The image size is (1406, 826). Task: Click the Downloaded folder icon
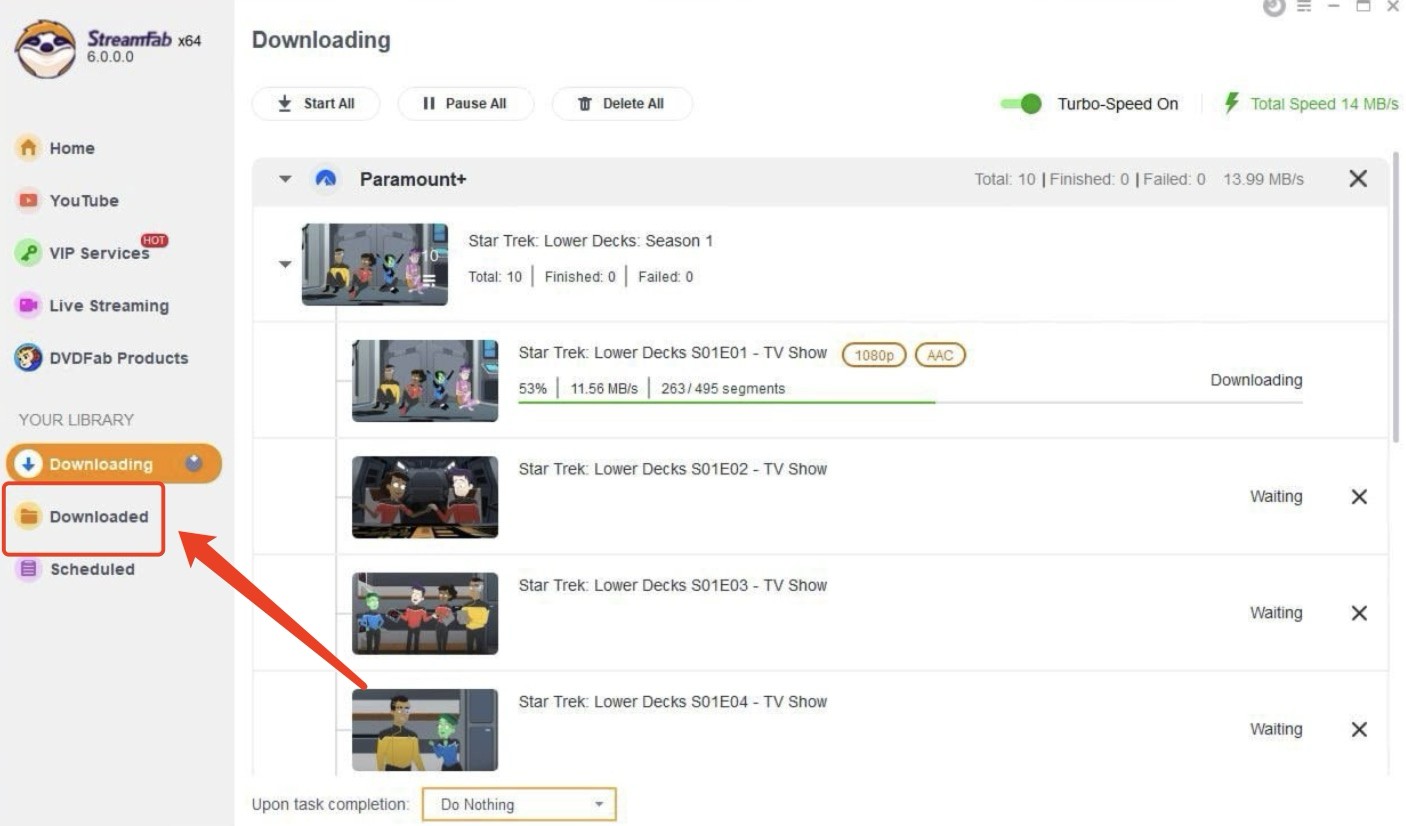tap(29, 516)
